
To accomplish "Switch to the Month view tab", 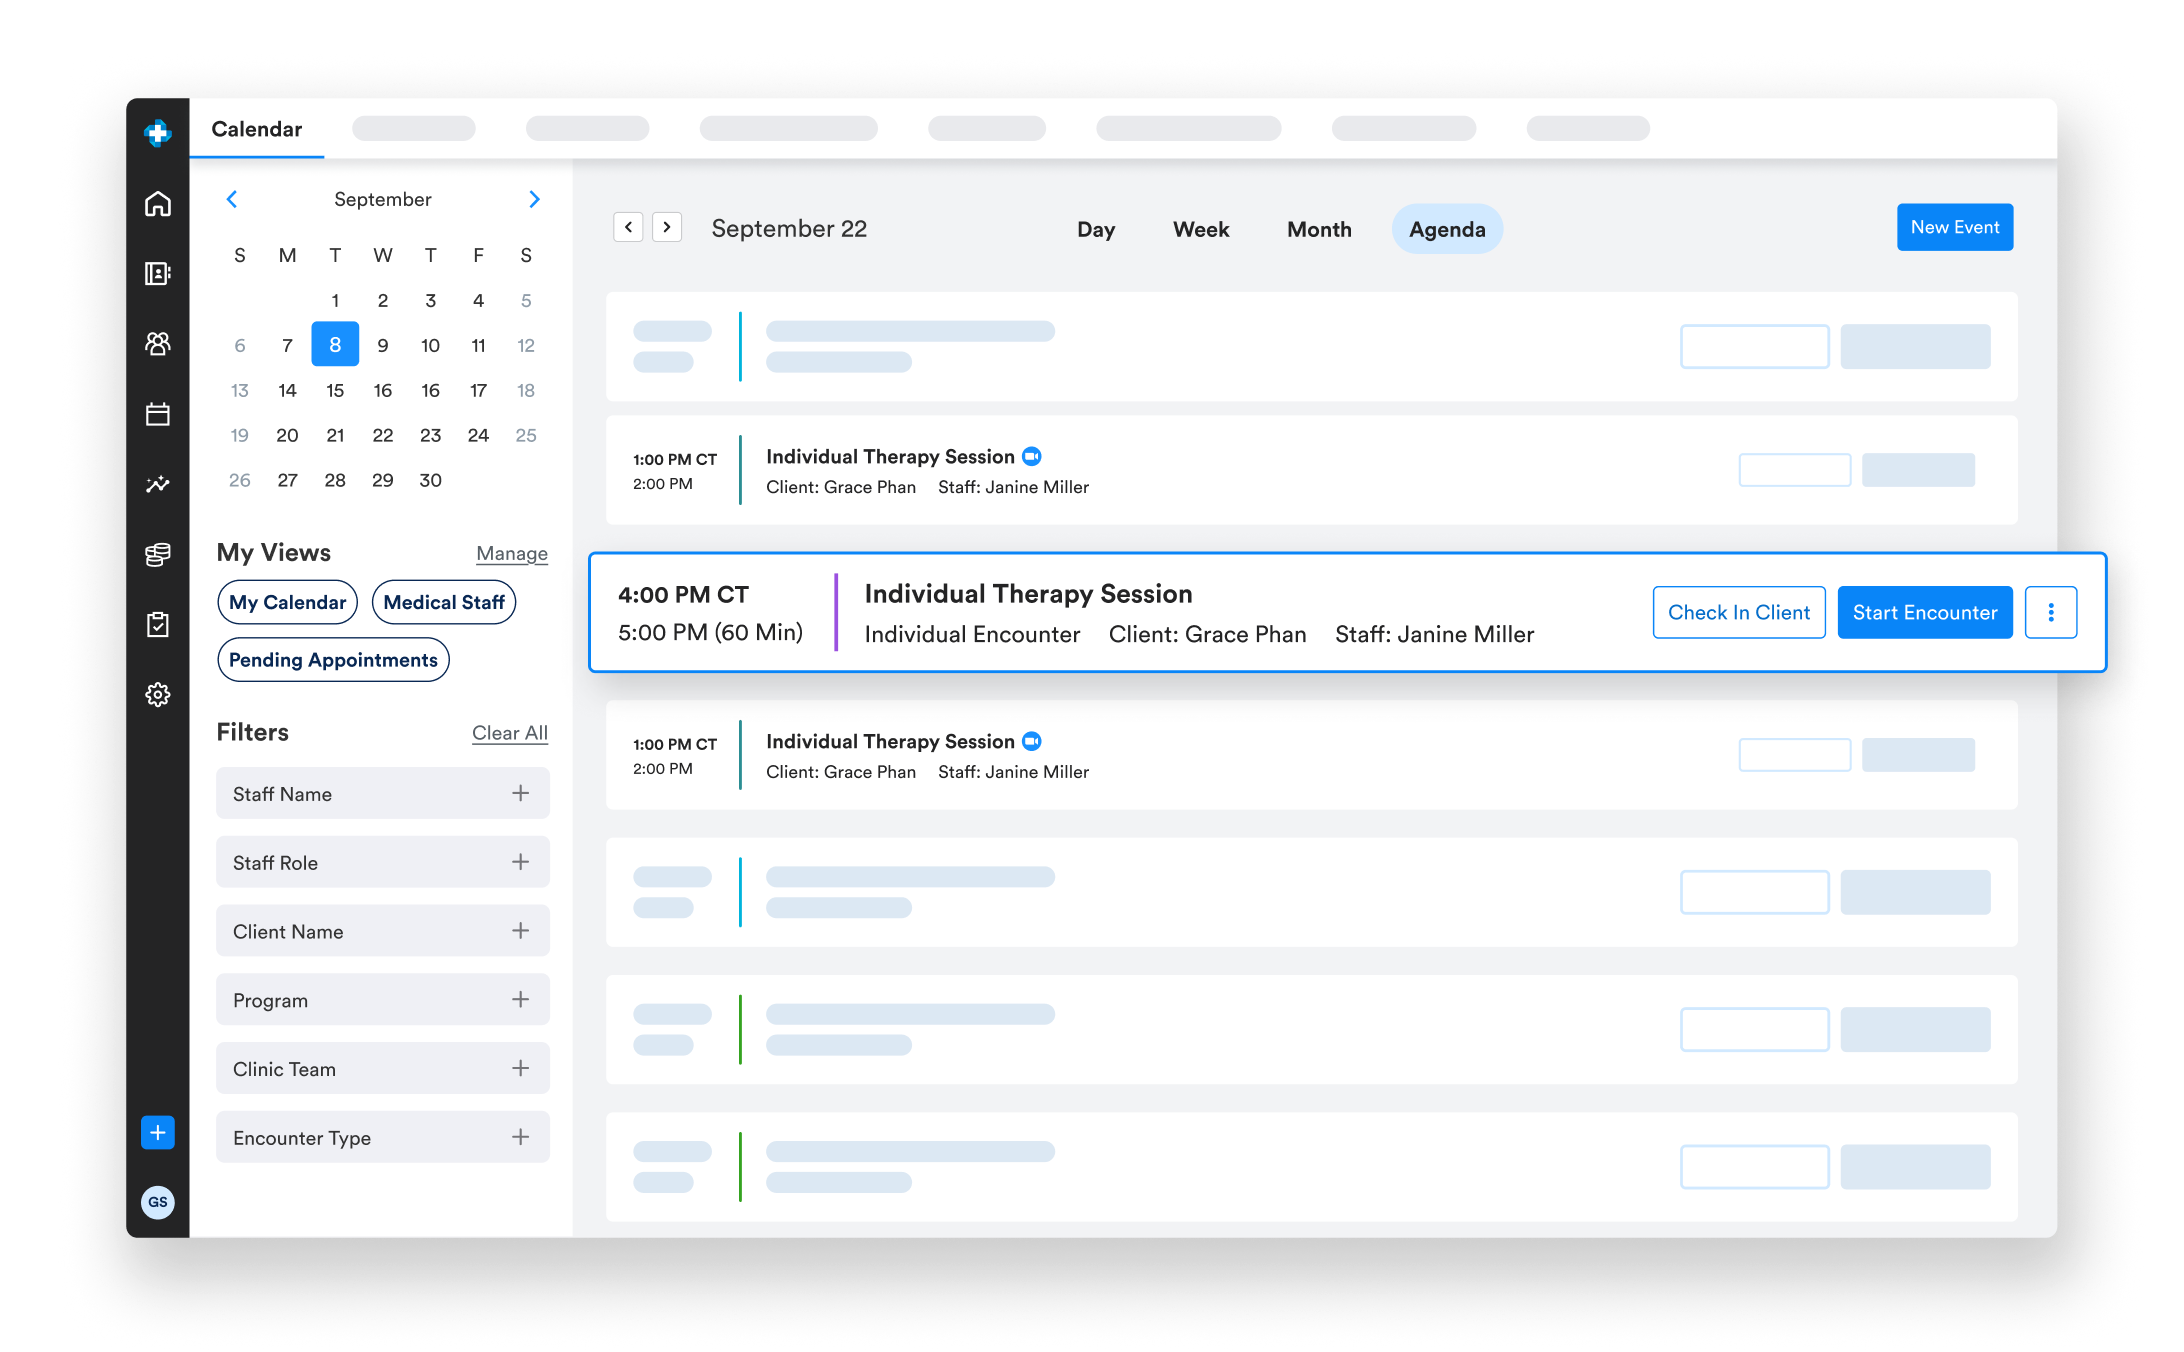I will (x=1318, y=229).
